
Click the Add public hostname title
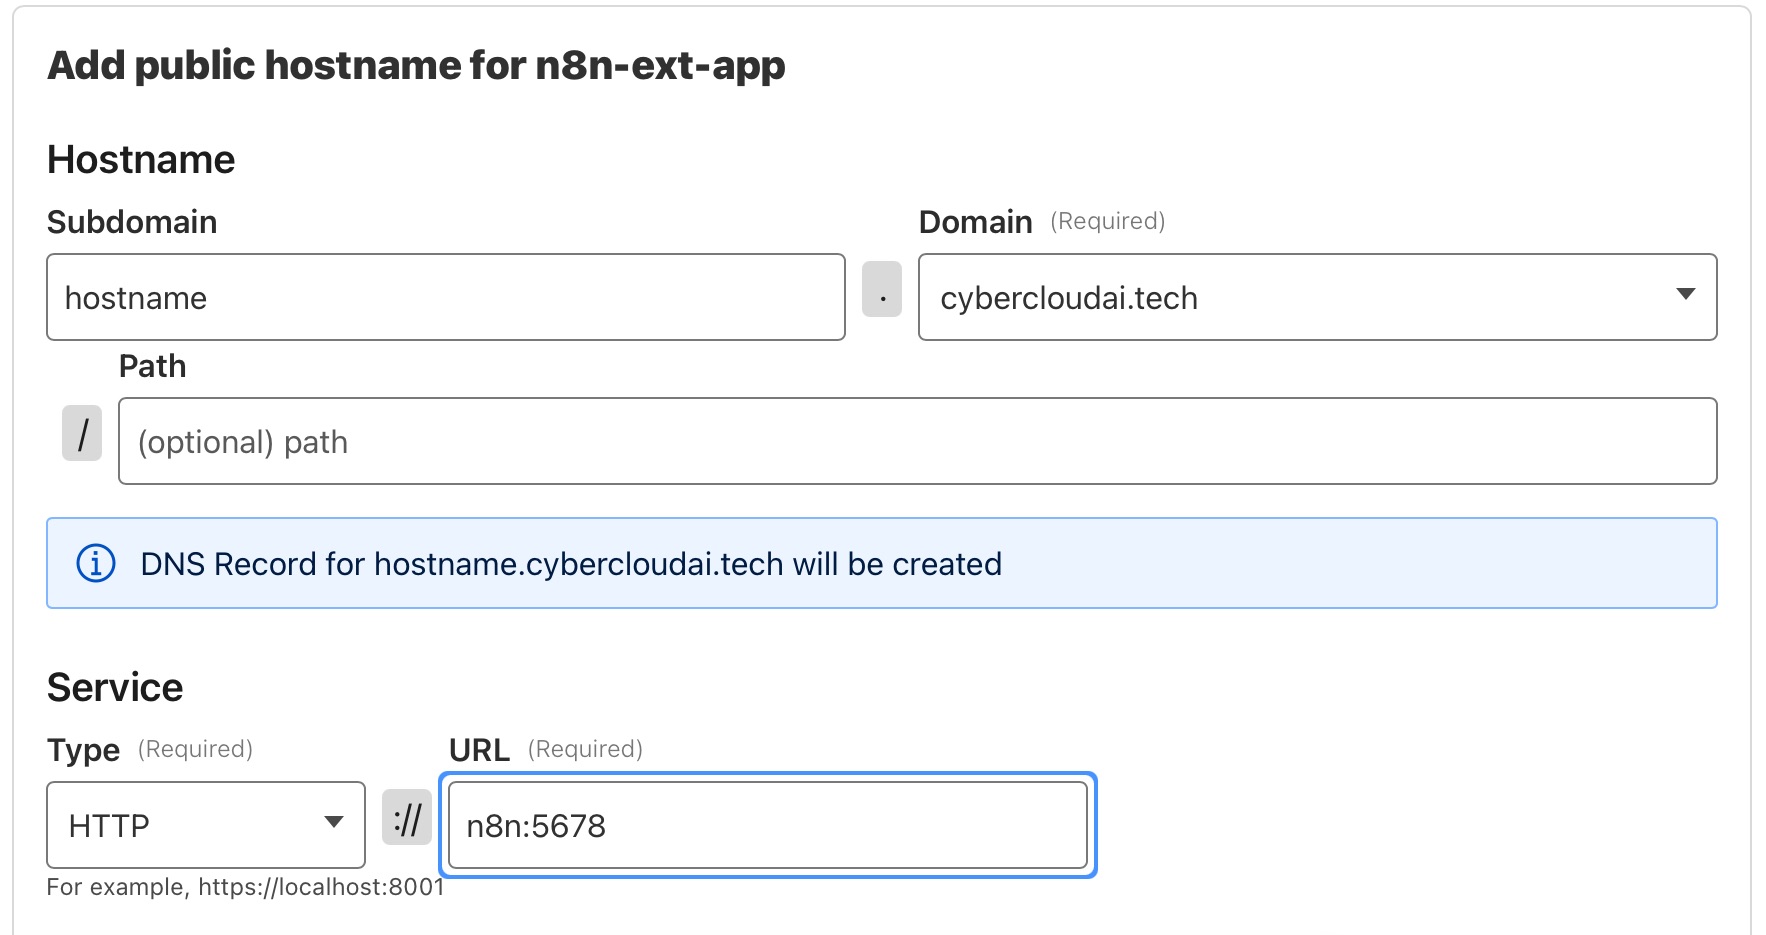click(x=417, y=65)
